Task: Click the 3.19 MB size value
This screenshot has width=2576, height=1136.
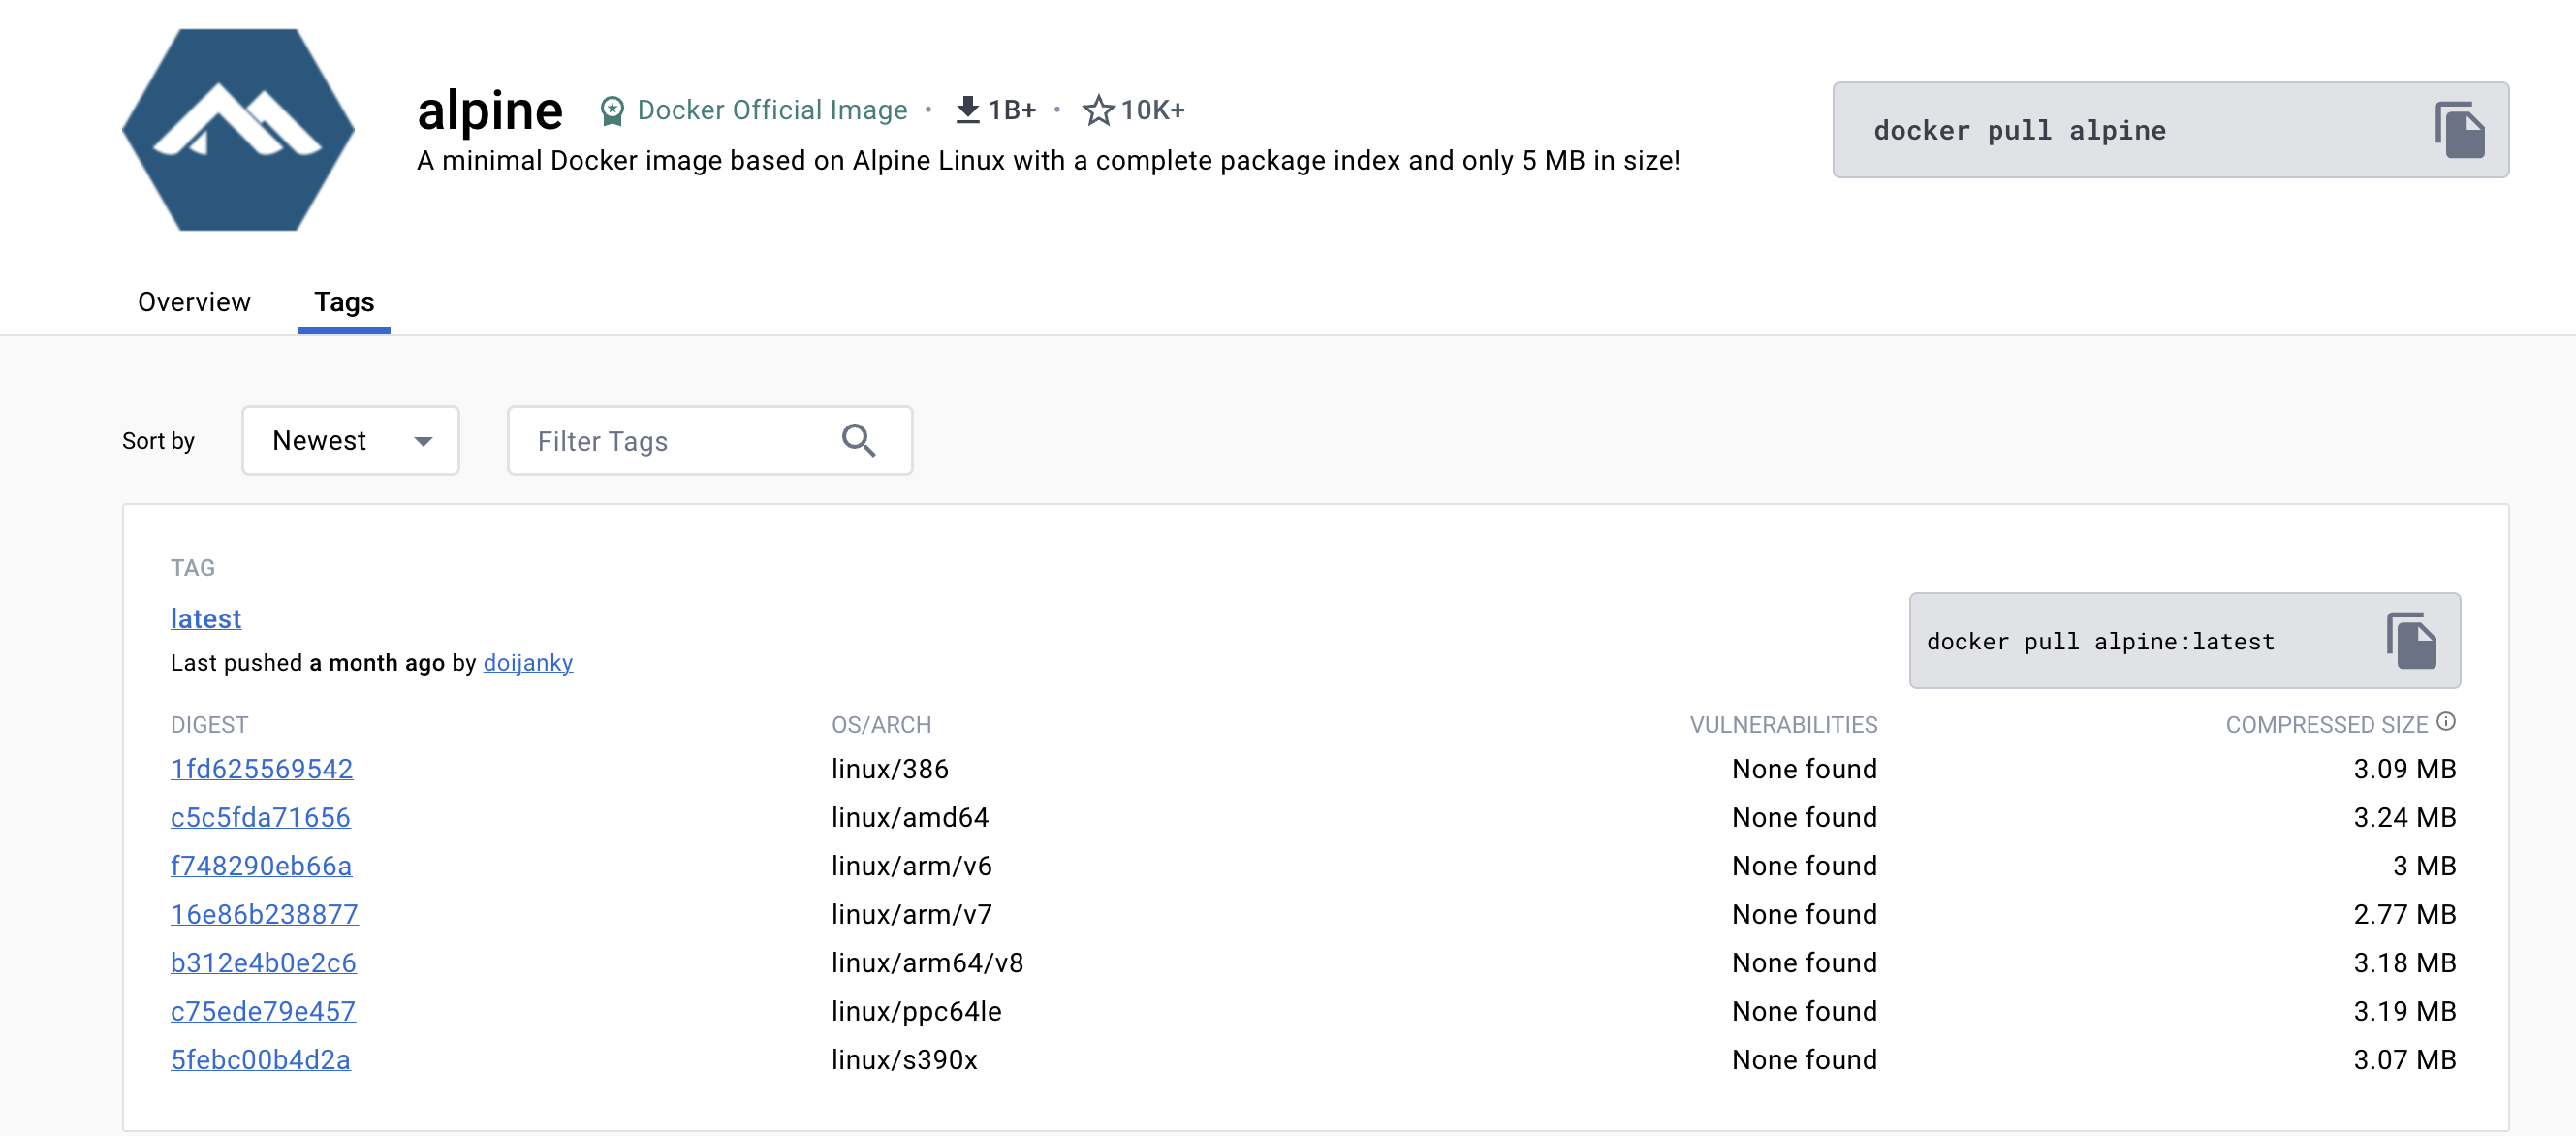Action: click(x=2405, y=1011)
